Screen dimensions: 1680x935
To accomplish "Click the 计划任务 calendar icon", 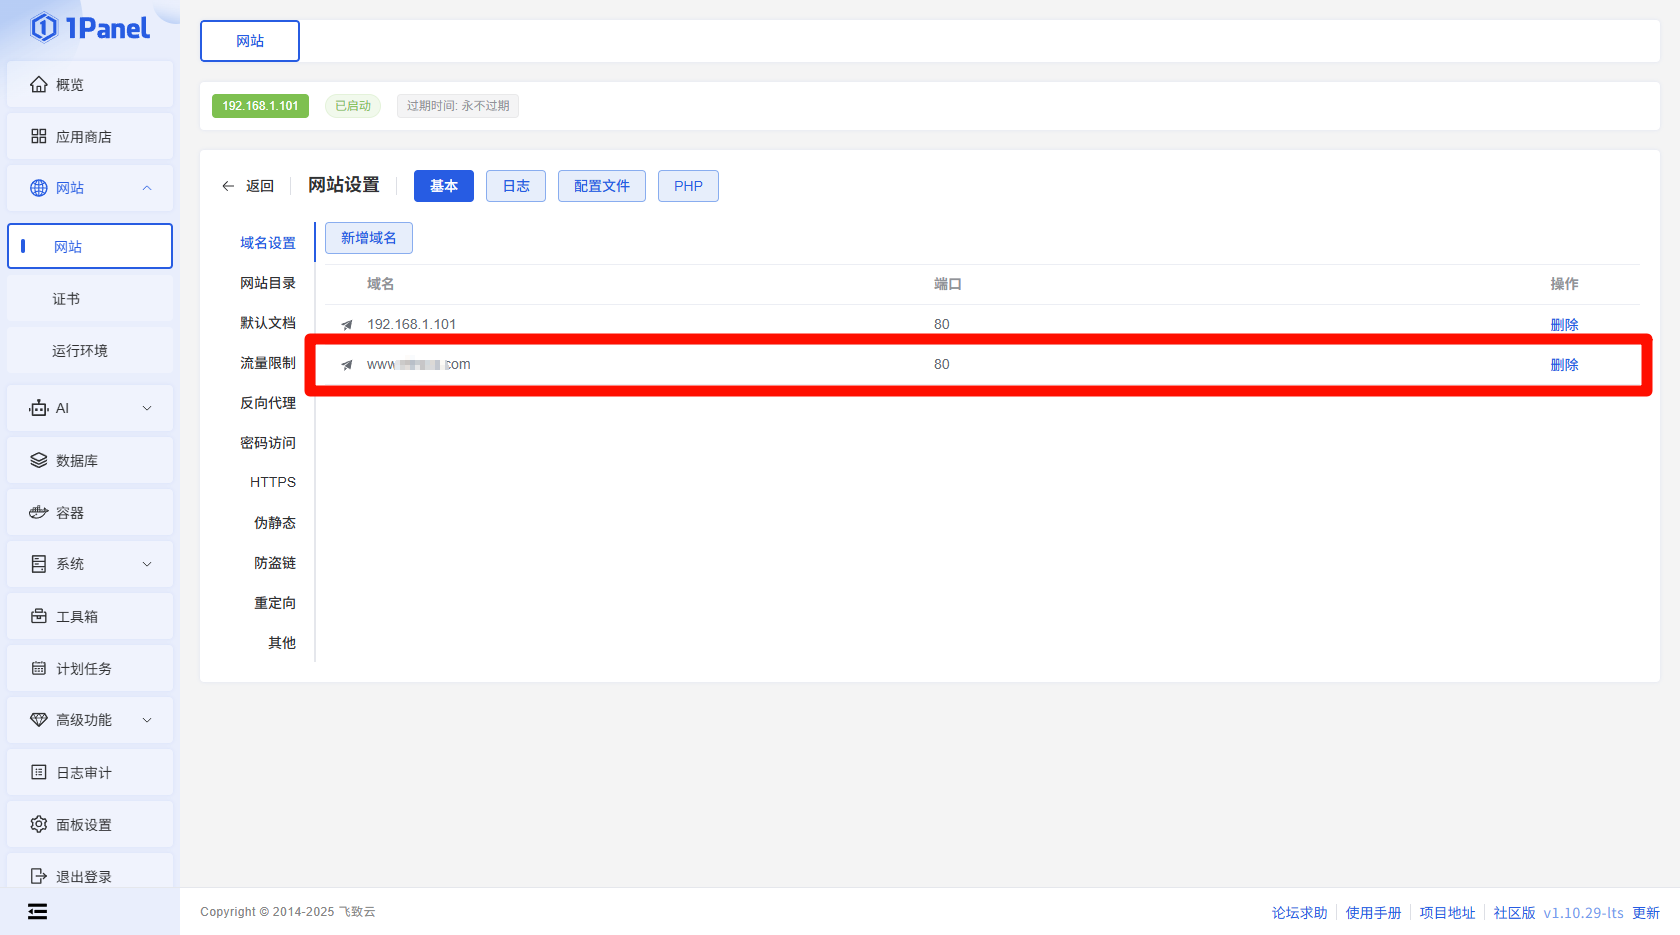I will [x=39, y=669].
